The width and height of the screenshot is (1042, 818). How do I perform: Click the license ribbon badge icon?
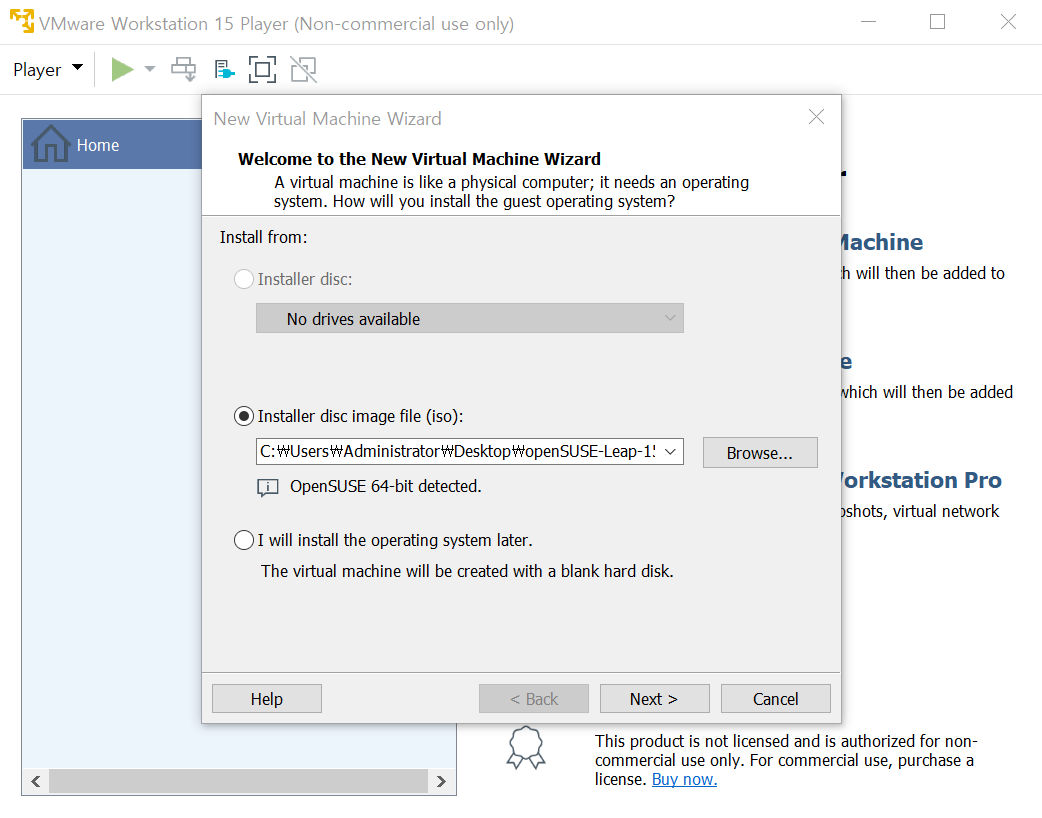click(526, 748)
